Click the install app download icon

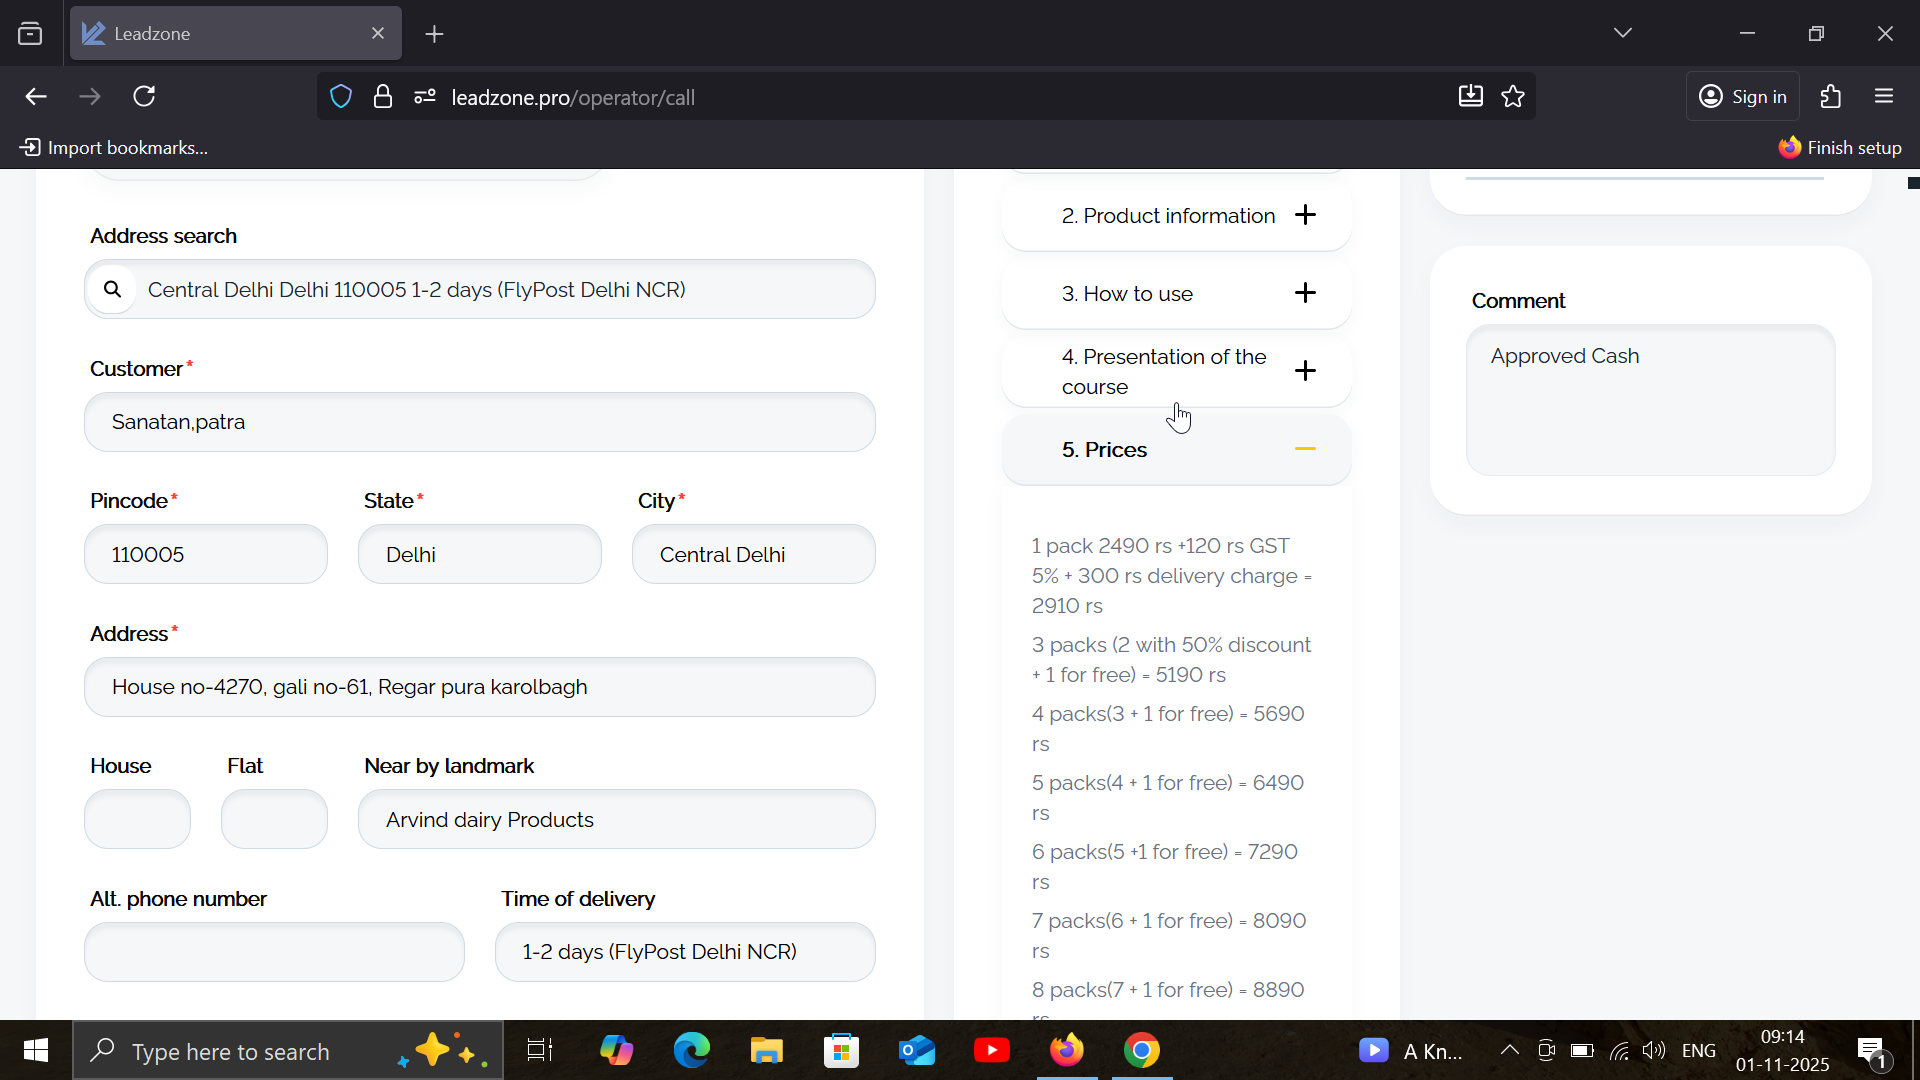[1470, 97]
